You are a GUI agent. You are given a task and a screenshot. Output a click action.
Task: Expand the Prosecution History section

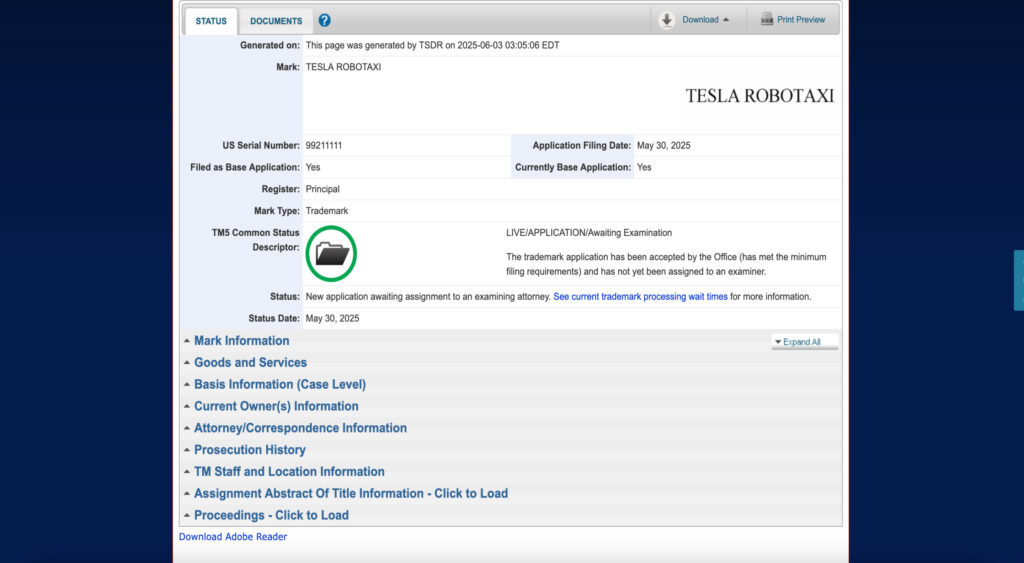click(x=249, y=449)
